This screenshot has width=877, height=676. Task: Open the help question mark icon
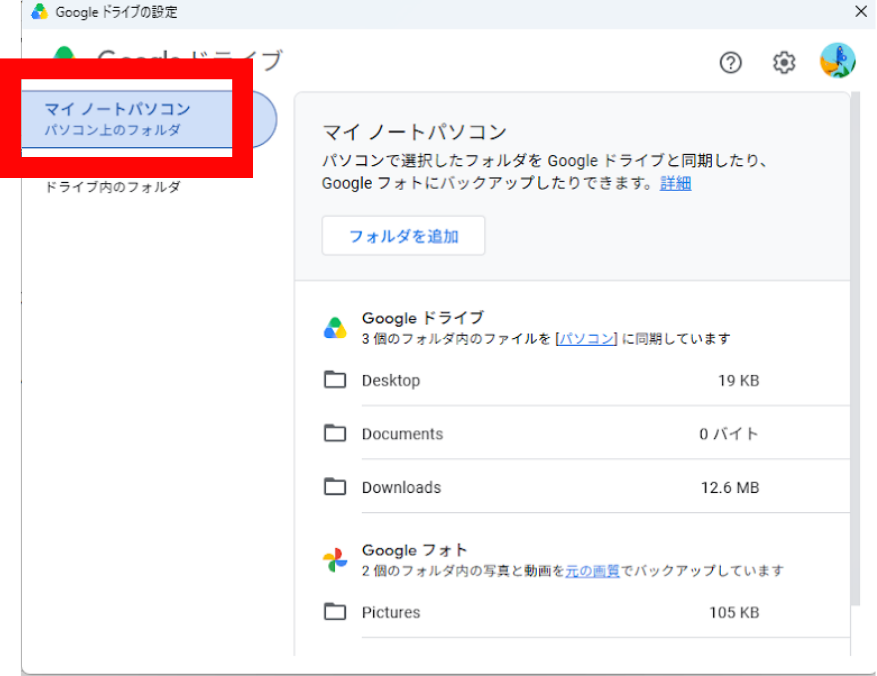(730, 63)
